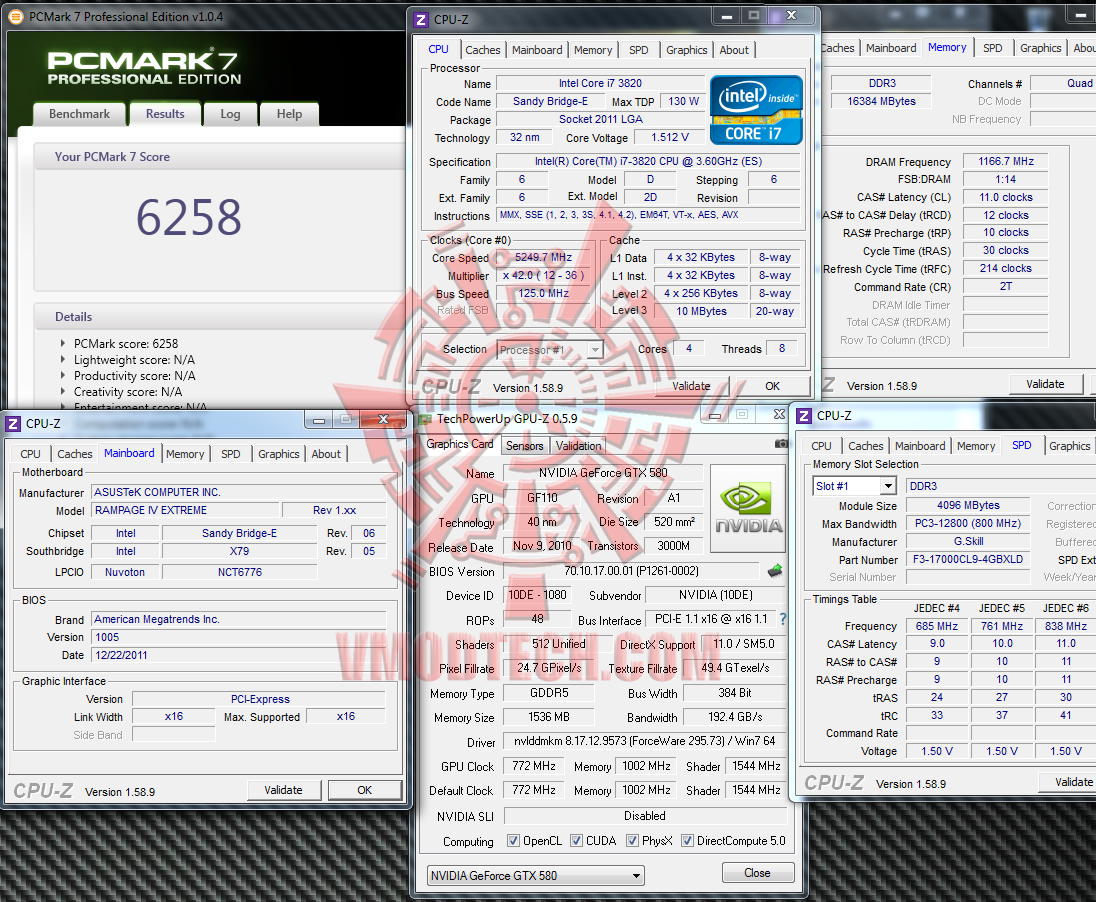Expand the Productivity score detail
Image resolution: width=1096 pixels, height=902 pixels.
coord(63,375)
